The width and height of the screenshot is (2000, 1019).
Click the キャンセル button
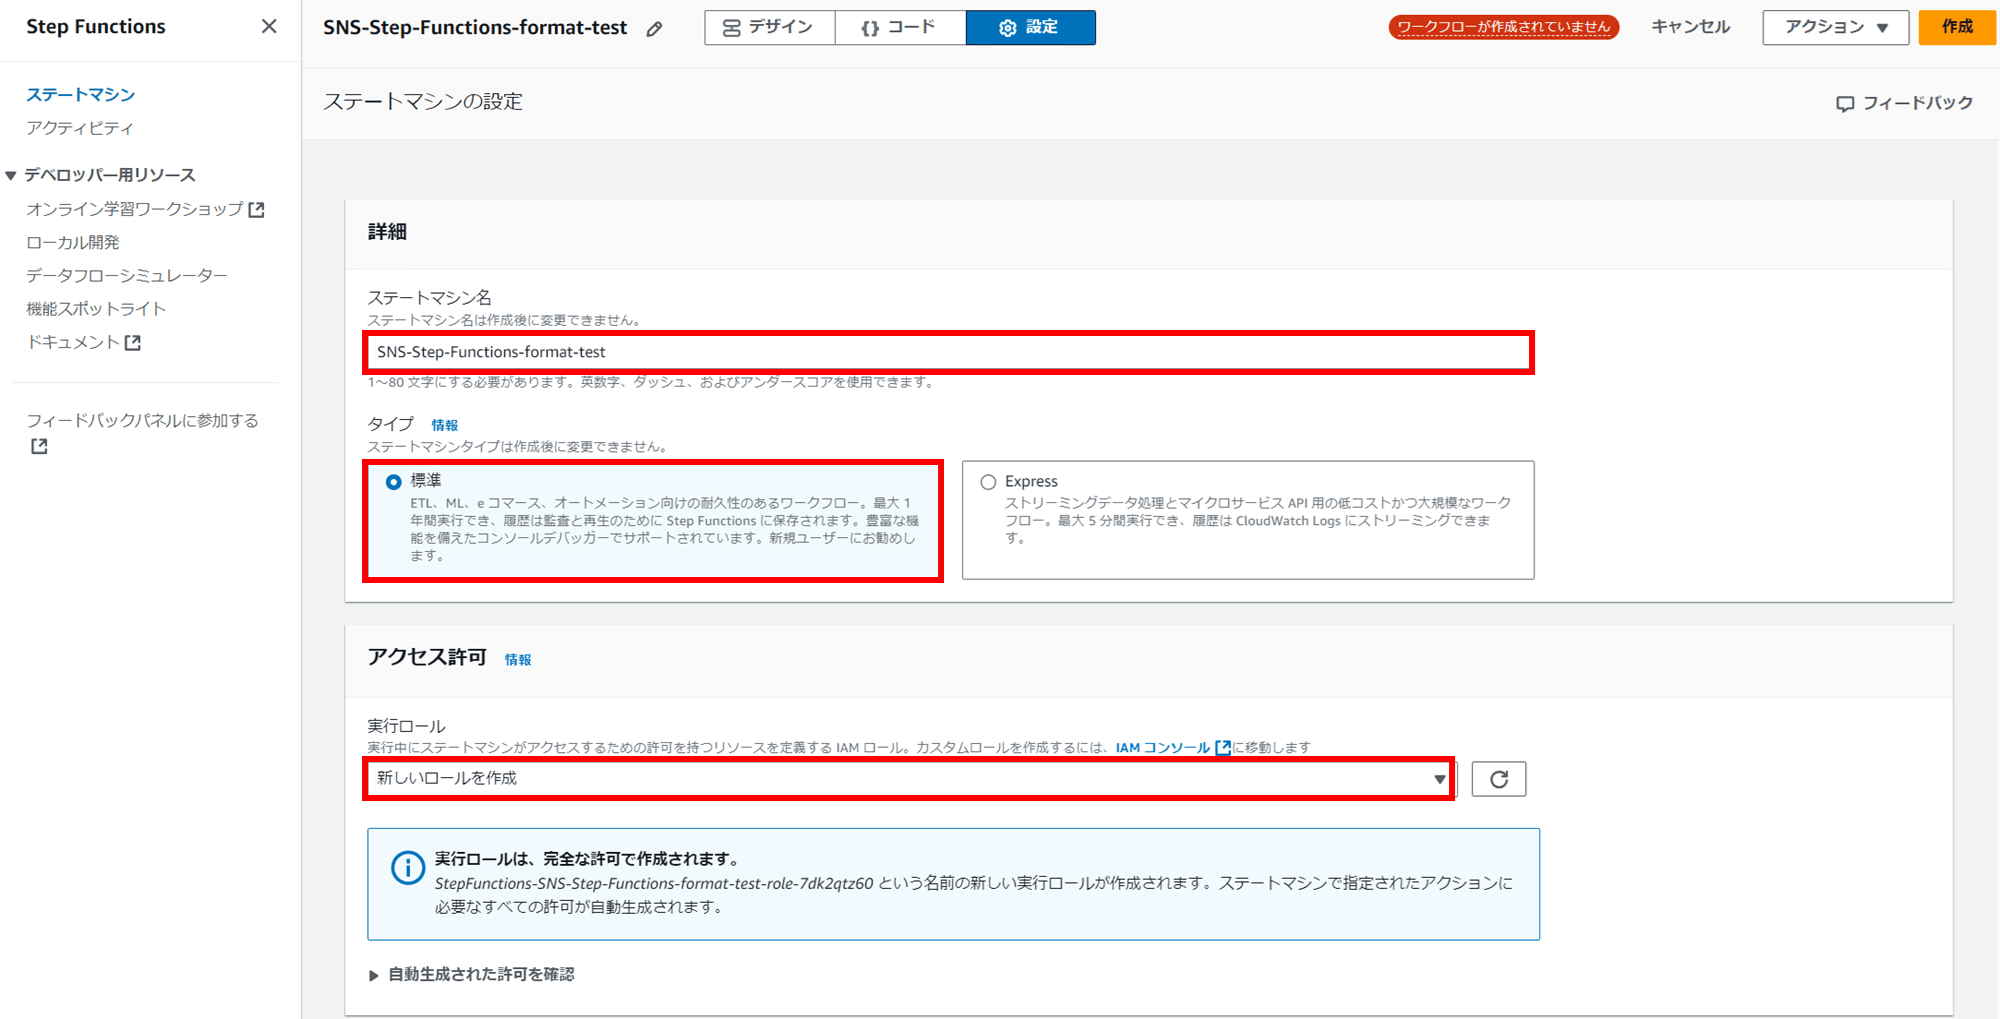(1690, 27)
